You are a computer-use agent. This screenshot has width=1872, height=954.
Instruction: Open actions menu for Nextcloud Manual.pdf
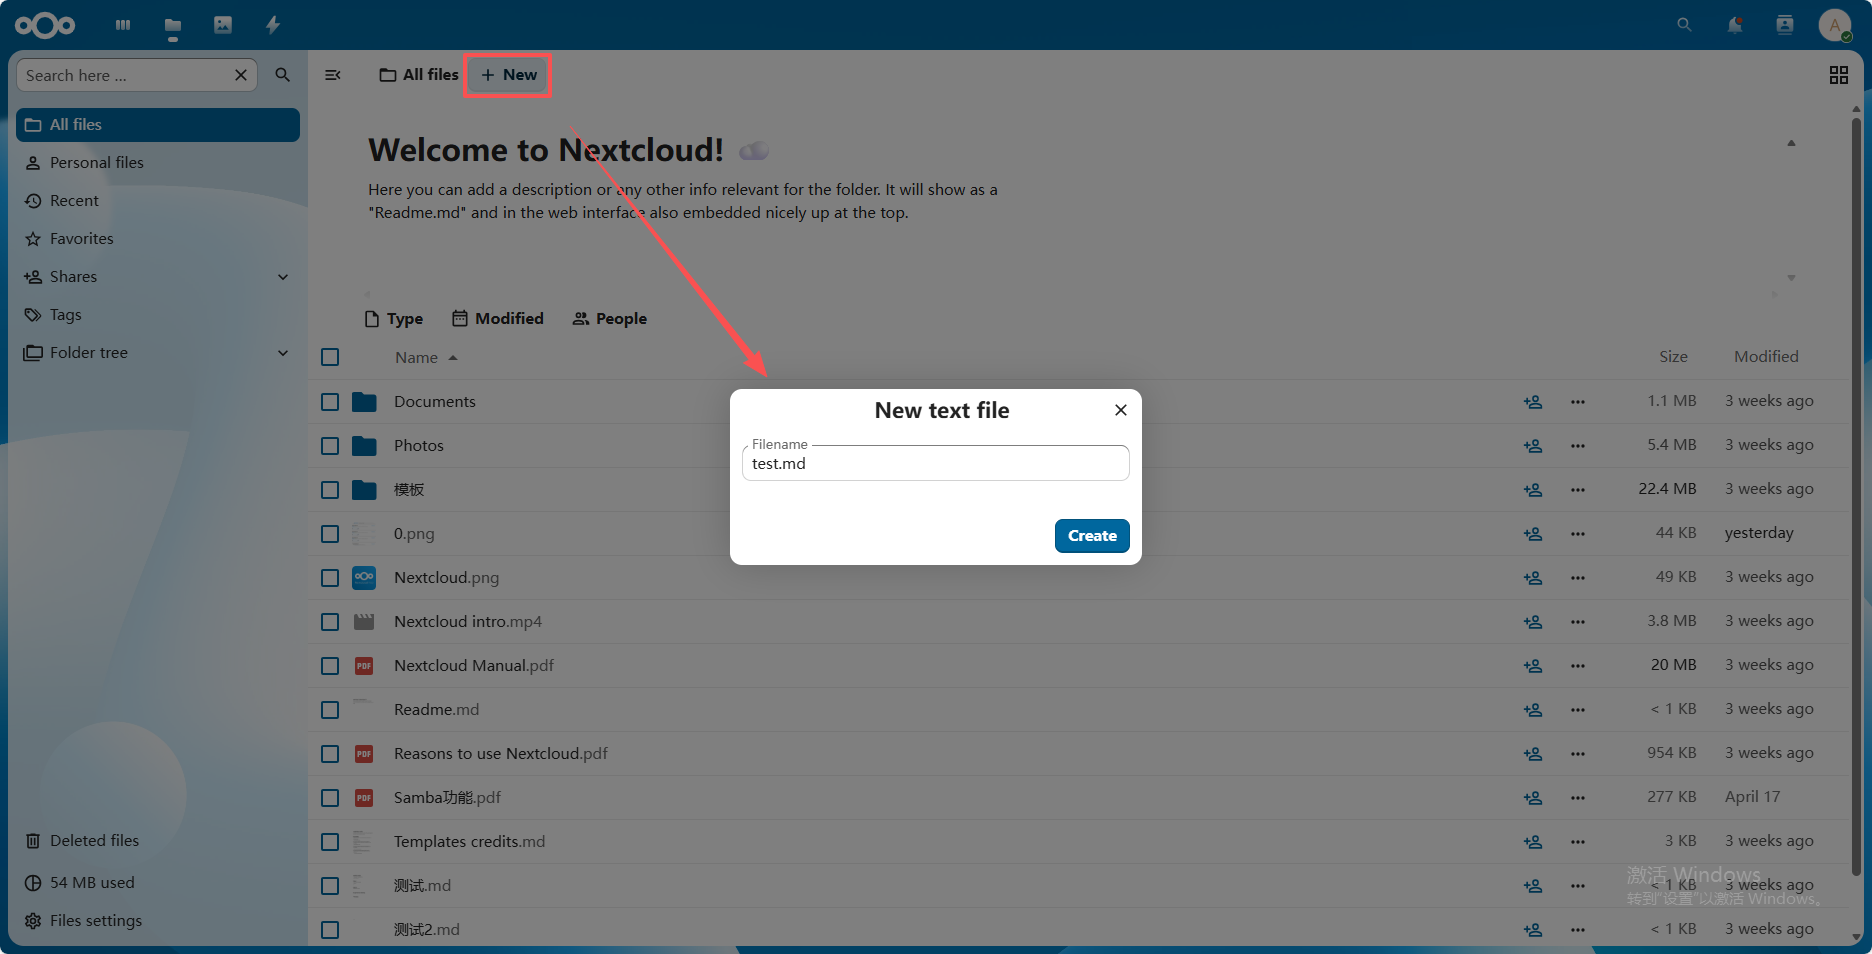click(1578, 666)
